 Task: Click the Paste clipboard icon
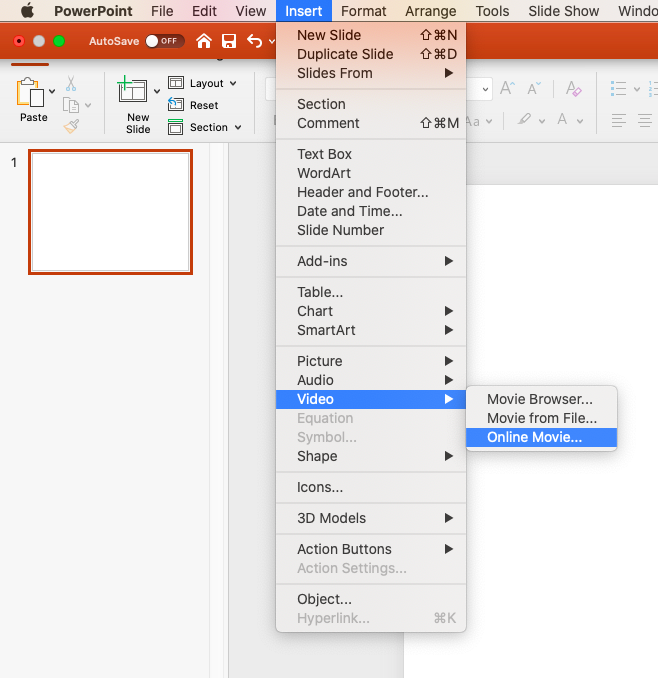[30, 92]
